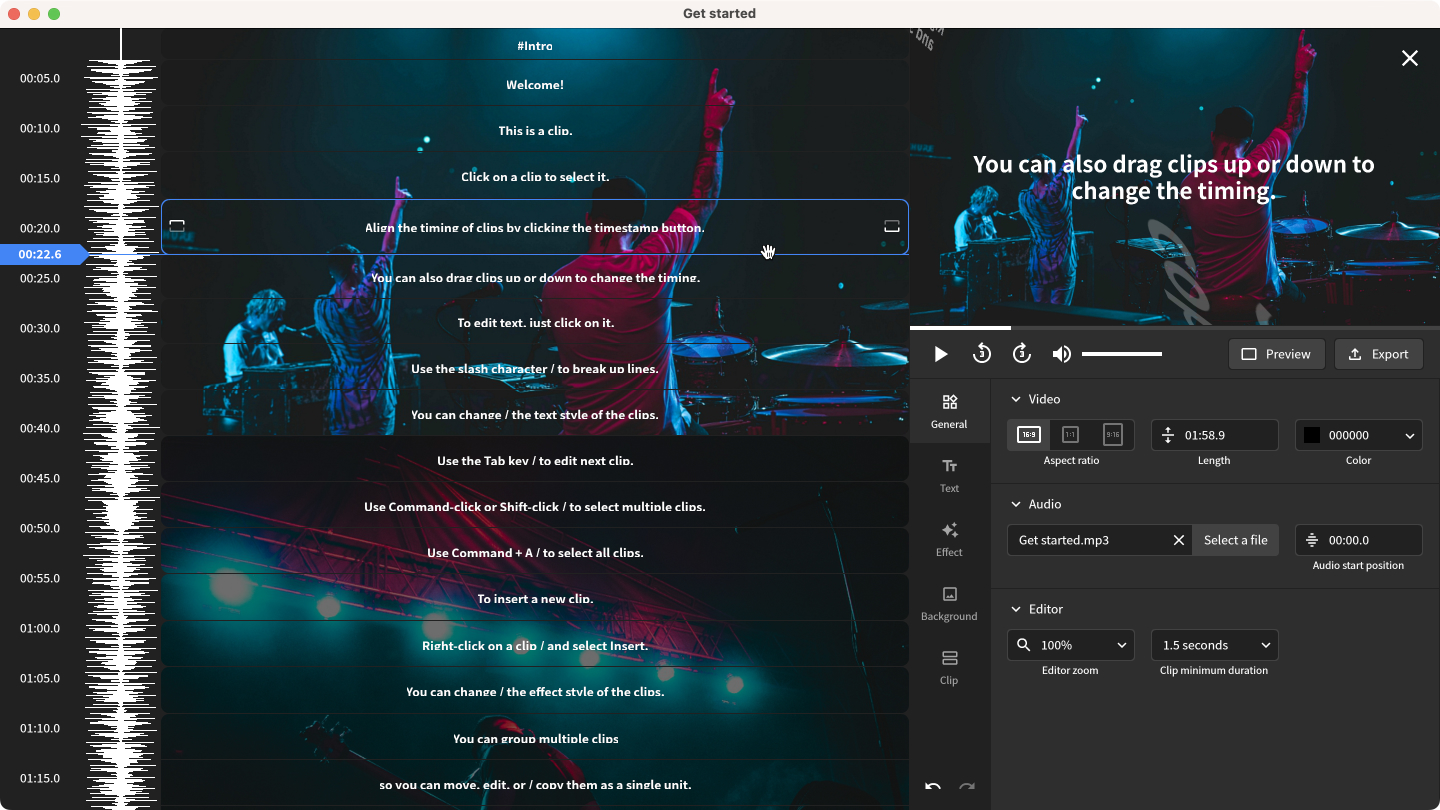Select the 1:1 aspect ratio

(1070, 435)
